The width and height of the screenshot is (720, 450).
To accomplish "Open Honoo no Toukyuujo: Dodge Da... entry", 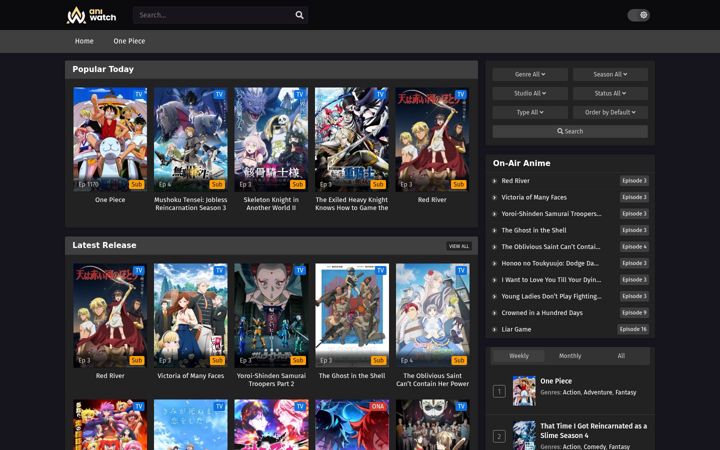I will click(x=550, y=264).
